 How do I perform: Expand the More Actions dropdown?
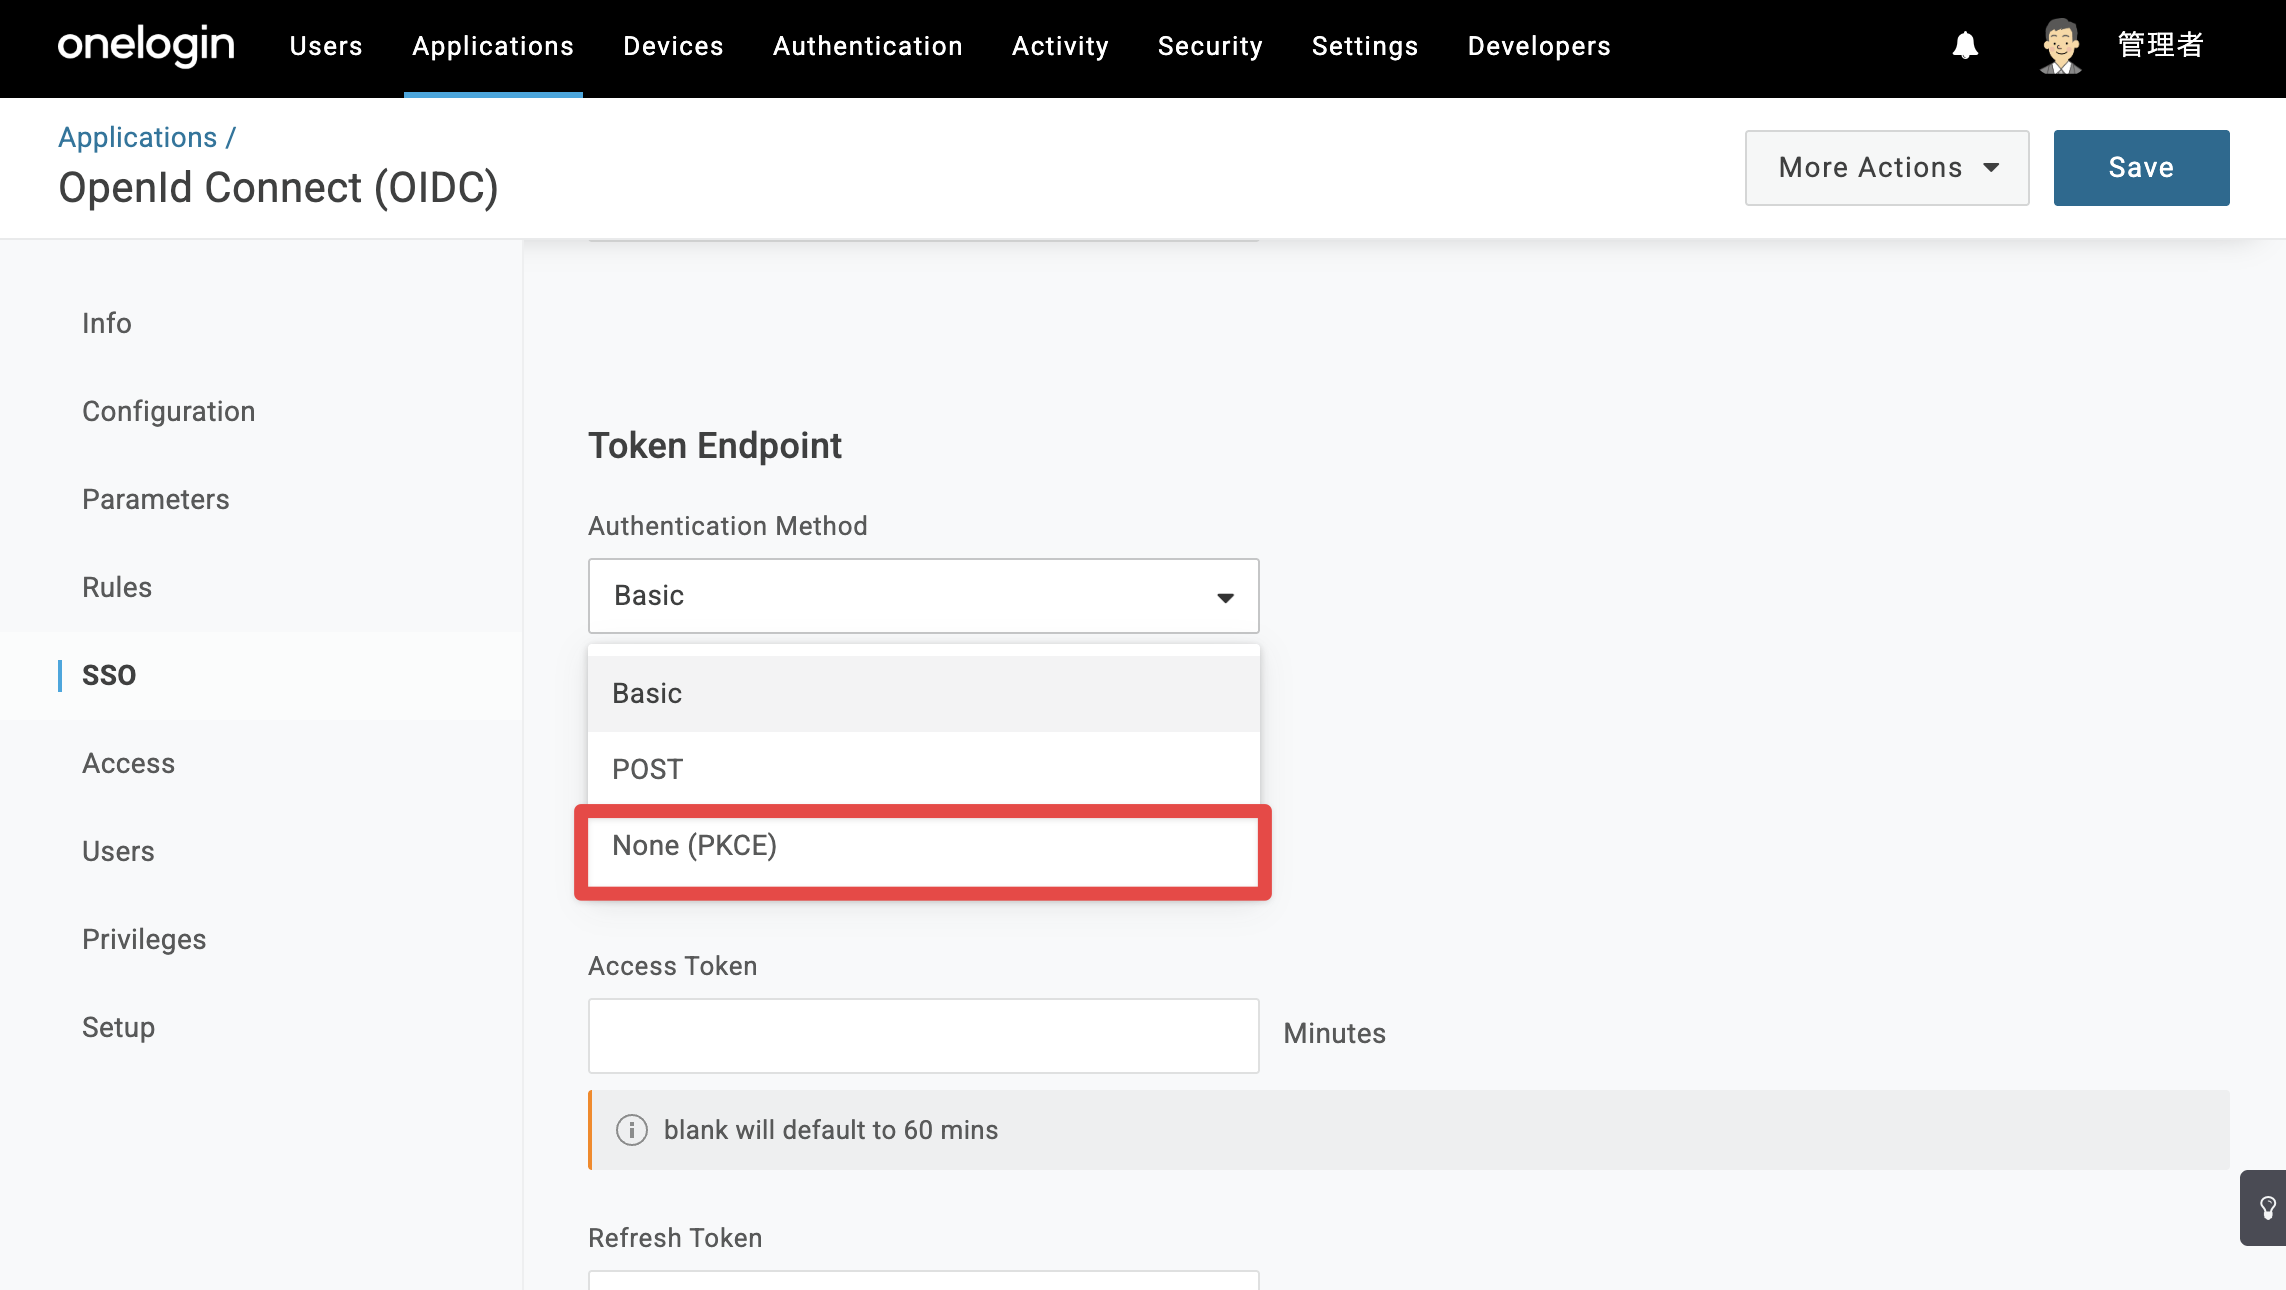pos(1887,168)
